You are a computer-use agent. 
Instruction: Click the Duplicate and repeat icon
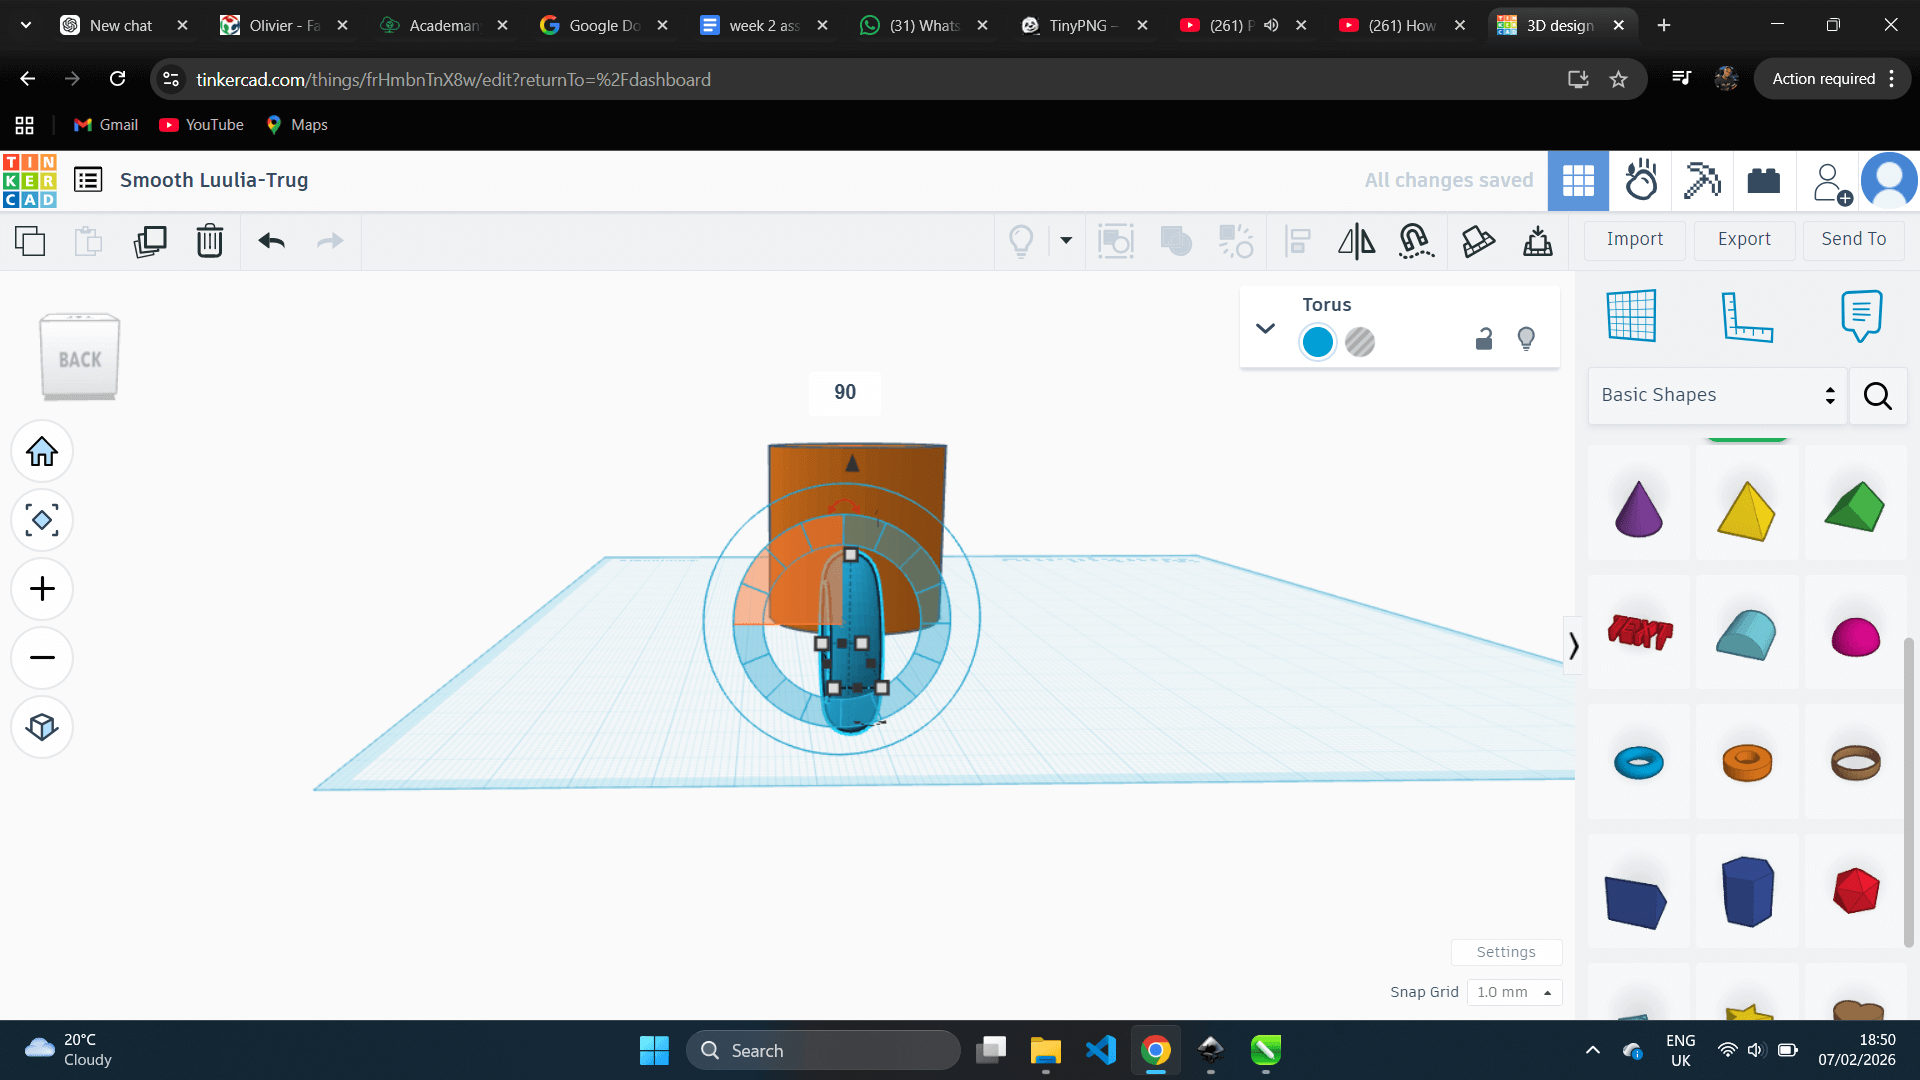150,241
